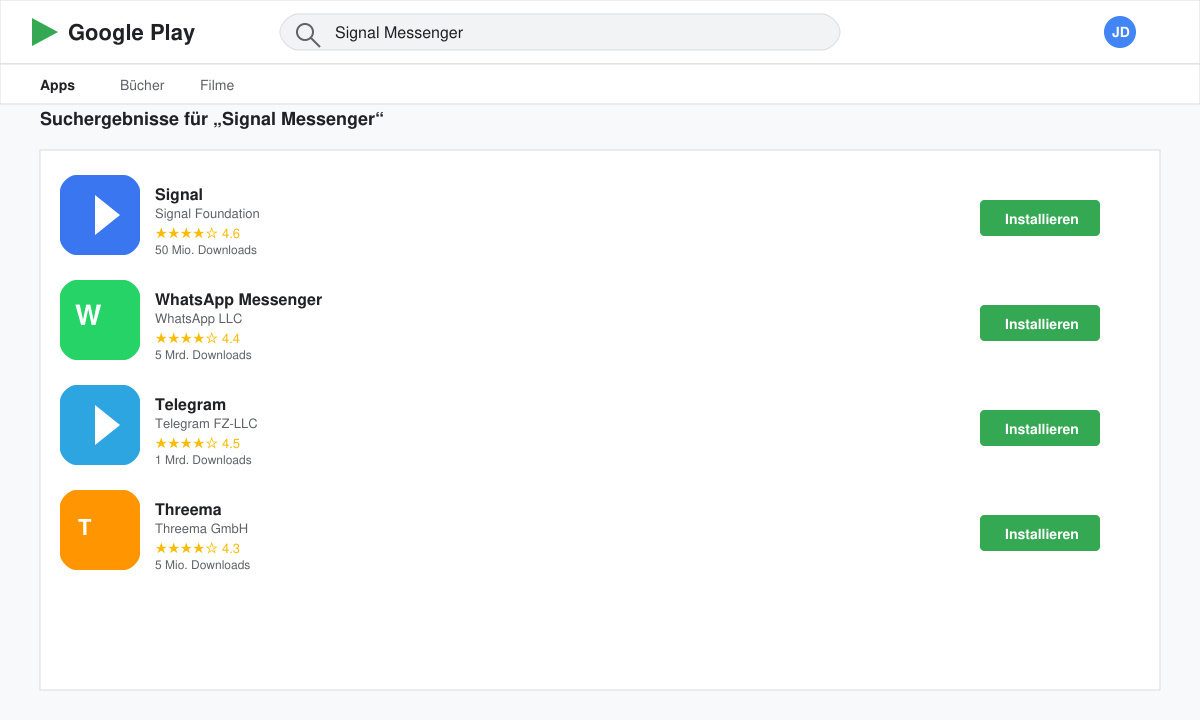The height and width of the screenshot is (720, 1200).
Task: Click the Google Play triangle logo
Action: click(x=44, y=32)
